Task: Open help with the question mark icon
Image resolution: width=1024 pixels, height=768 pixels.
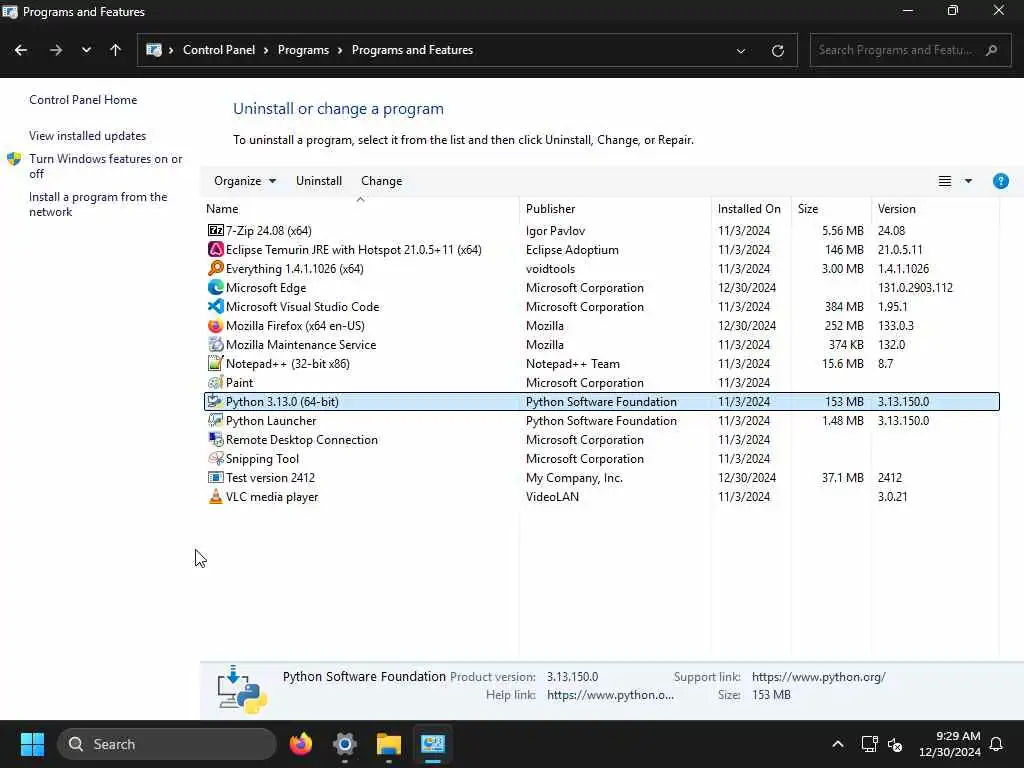Action: tap(1000, 181)
